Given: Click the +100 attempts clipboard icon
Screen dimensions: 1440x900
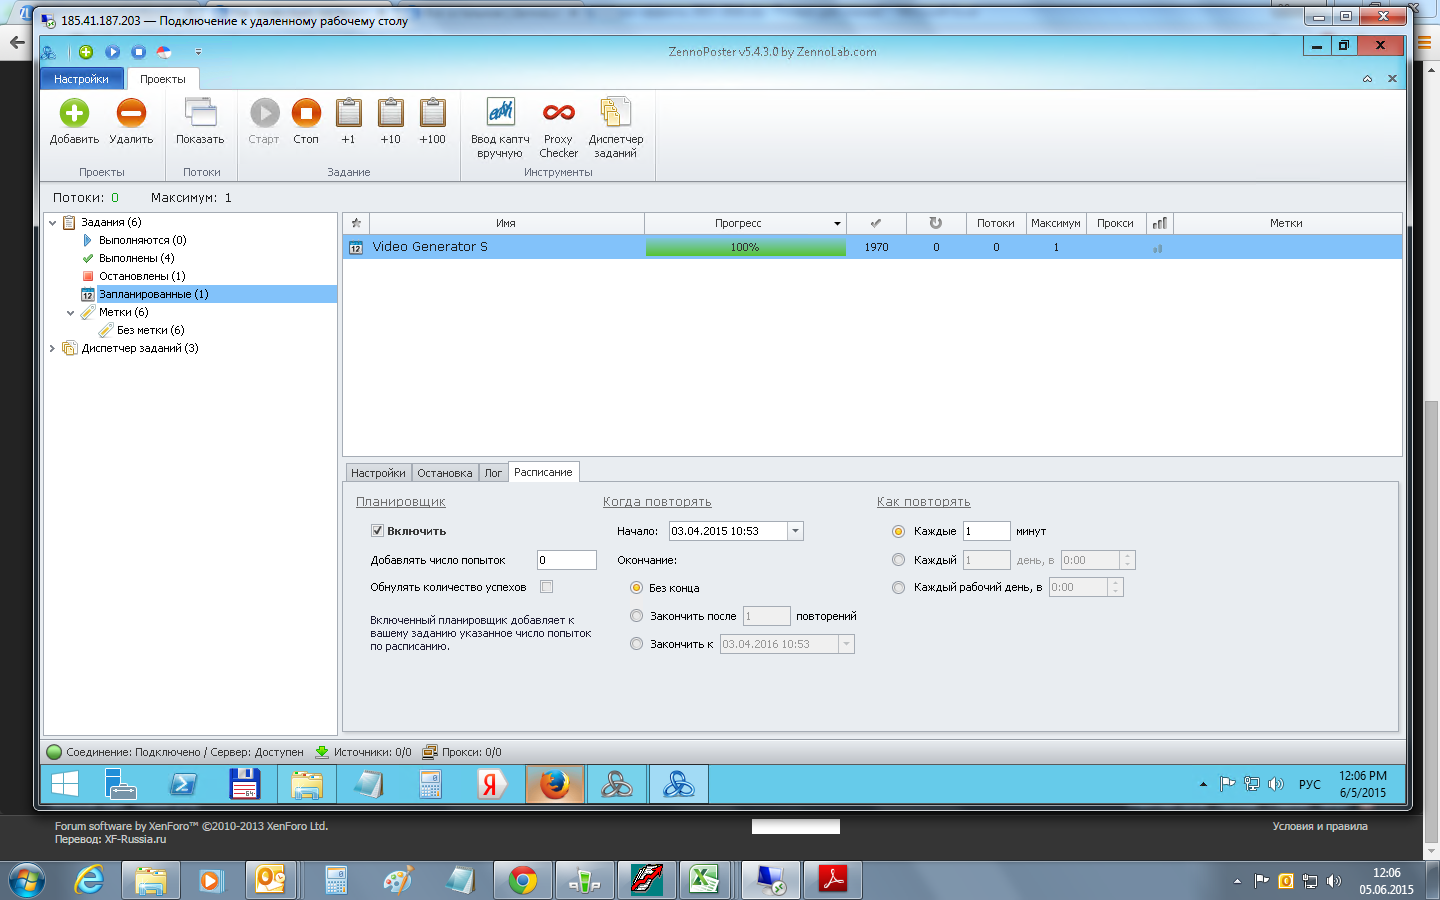Looking at the screenshot, I should (x=432, y=113).
